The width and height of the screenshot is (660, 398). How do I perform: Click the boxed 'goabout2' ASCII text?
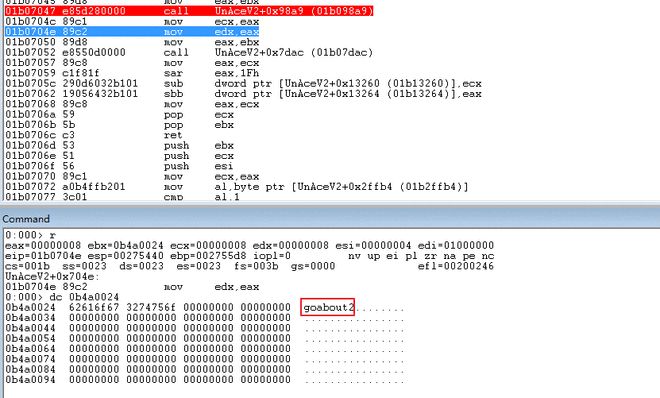(328, 308)
